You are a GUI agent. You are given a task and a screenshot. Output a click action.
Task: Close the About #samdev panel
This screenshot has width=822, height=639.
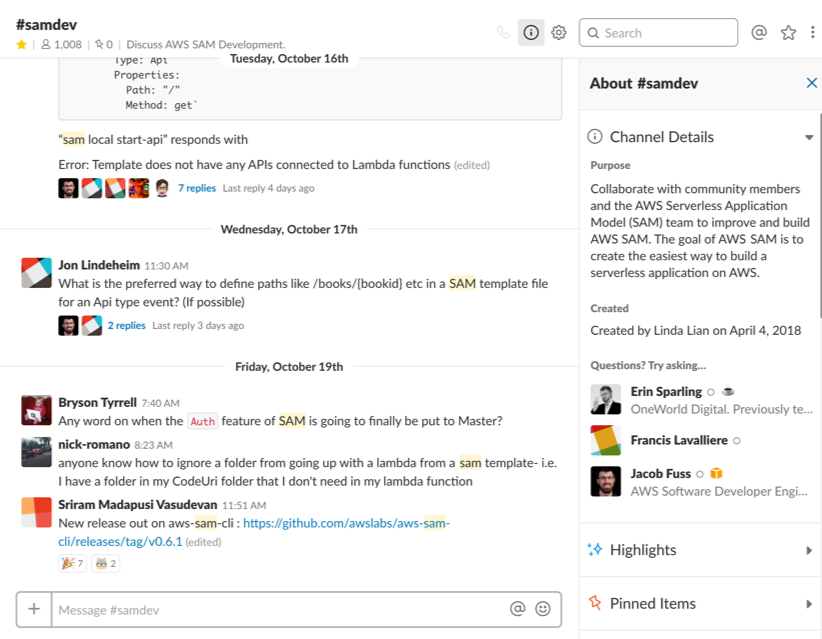click(812, 83)
